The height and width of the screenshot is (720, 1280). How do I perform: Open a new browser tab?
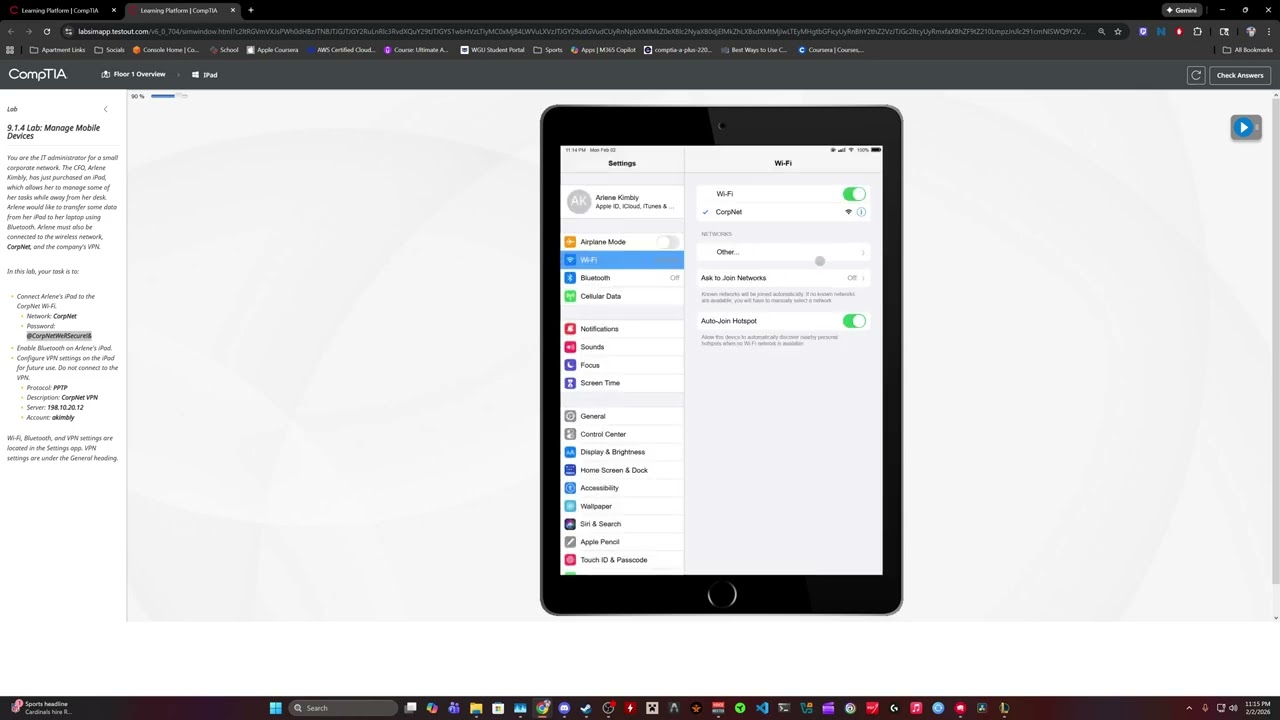point(251,10)
